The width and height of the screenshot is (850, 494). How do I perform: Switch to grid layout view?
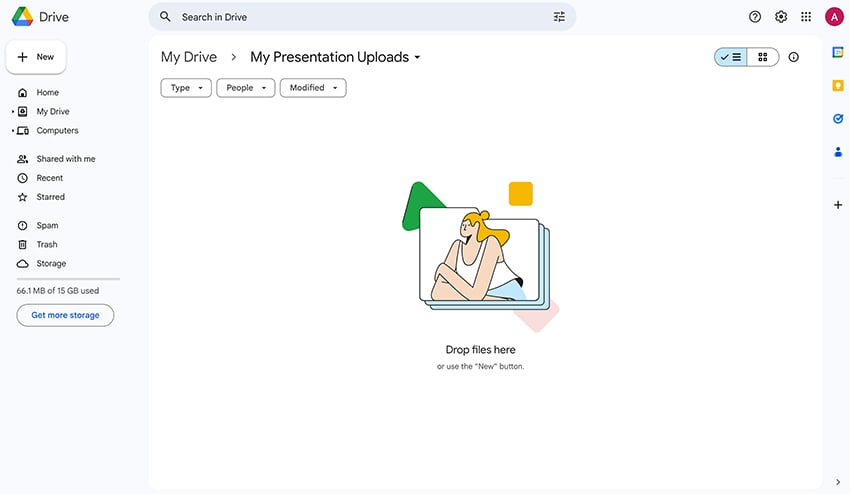coord(763,58)
